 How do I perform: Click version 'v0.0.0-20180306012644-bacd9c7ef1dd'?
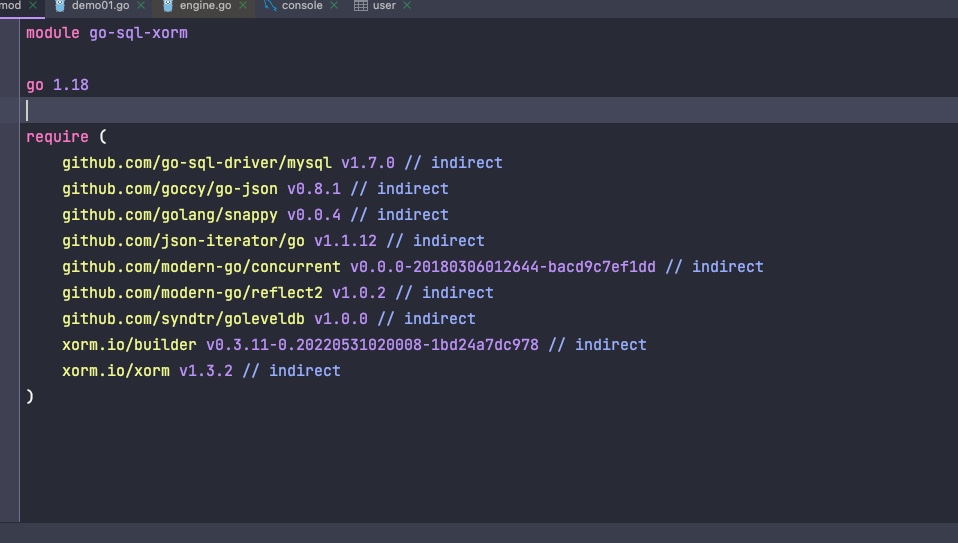pyautogui.click(x=503, y=267)
